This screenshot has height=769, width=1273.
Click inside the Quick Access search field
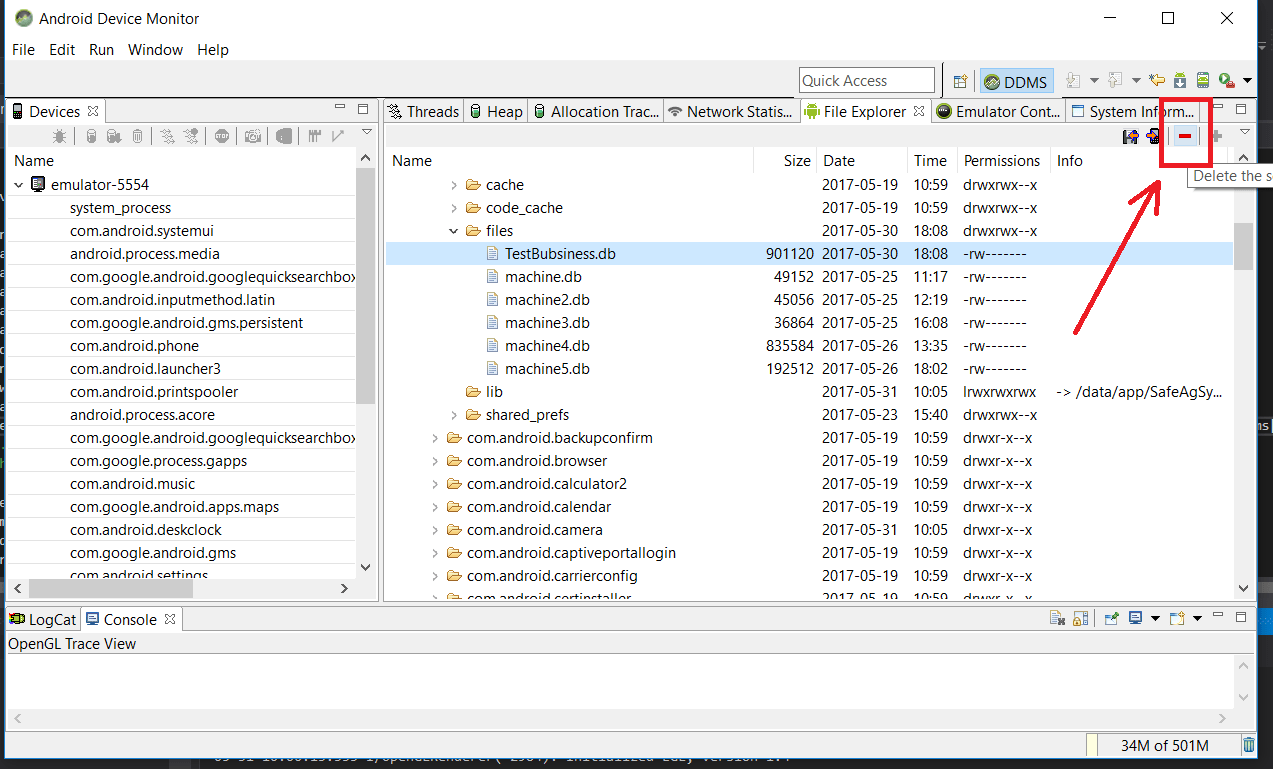[x=865, y=80]
